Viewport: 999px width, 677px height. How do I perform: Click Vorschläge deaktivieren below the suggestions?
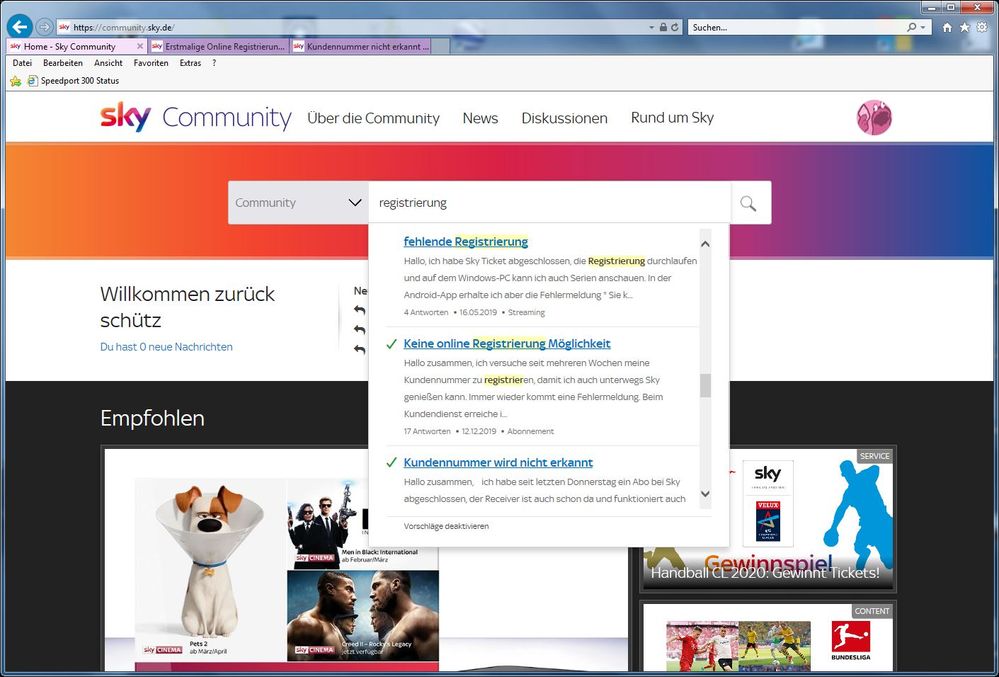click(x=447, y=526)
